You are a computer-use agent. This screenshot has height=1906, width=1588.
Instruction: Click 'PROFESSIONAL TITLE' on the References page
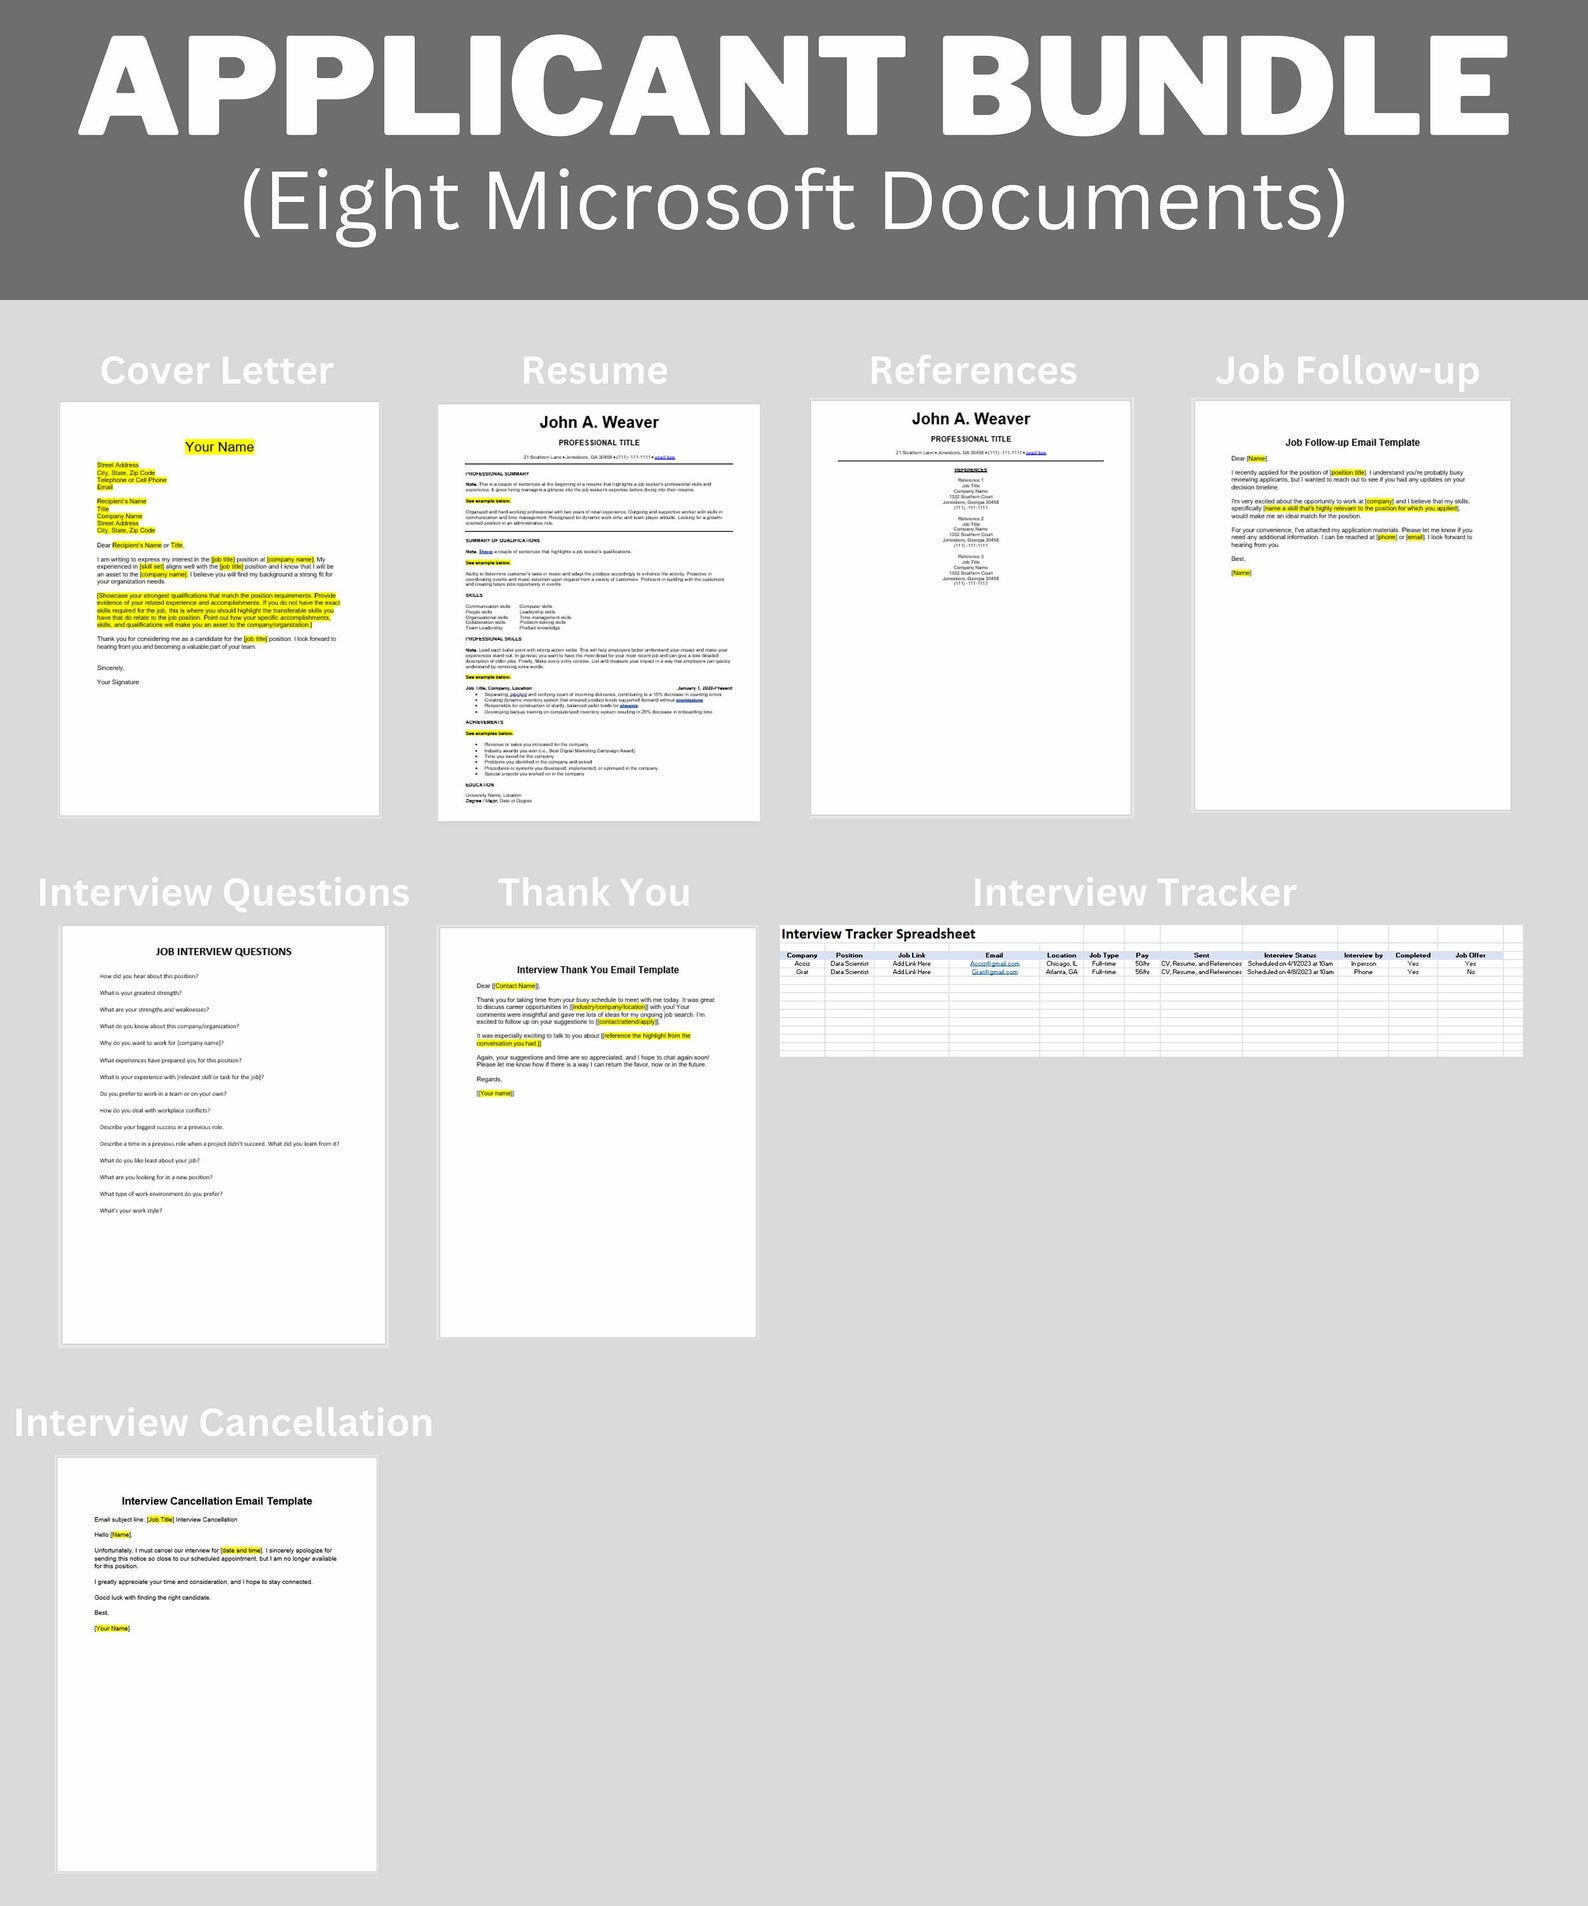971,439
